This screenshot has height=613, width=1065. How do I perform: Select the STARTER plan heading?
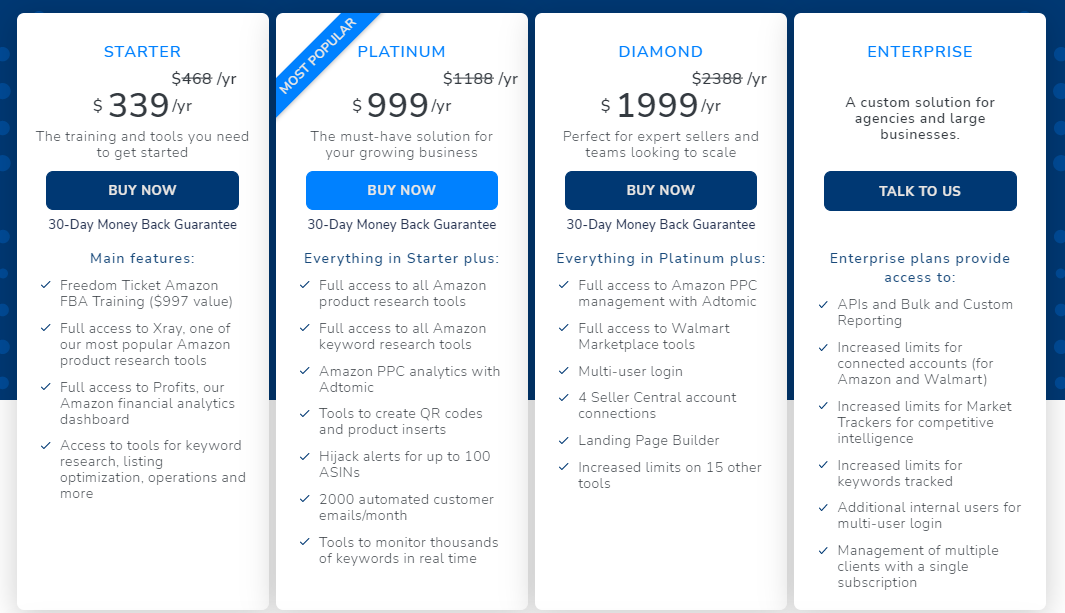(x=142, y=52)
